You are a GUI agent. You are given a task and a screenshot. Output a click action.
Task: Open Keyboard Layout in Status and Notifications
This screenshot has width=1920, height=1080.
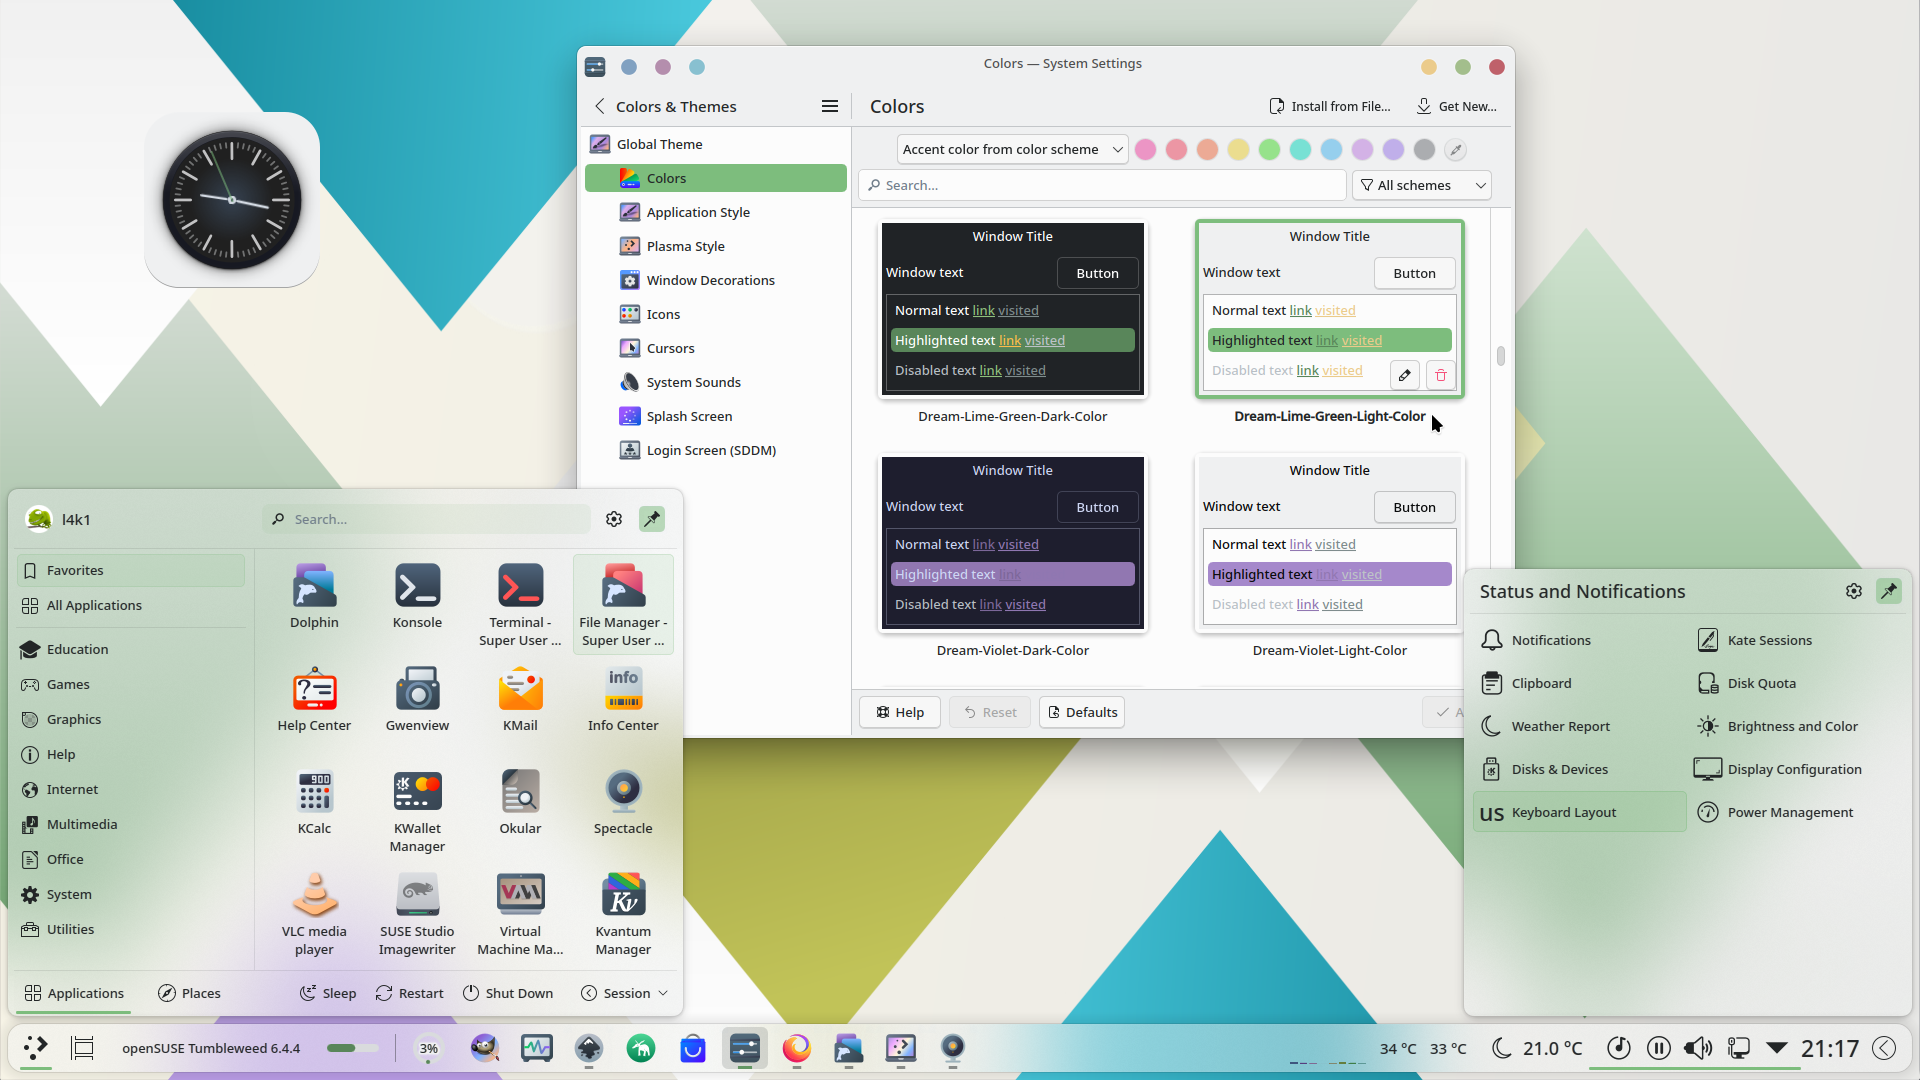point(1580,812)
